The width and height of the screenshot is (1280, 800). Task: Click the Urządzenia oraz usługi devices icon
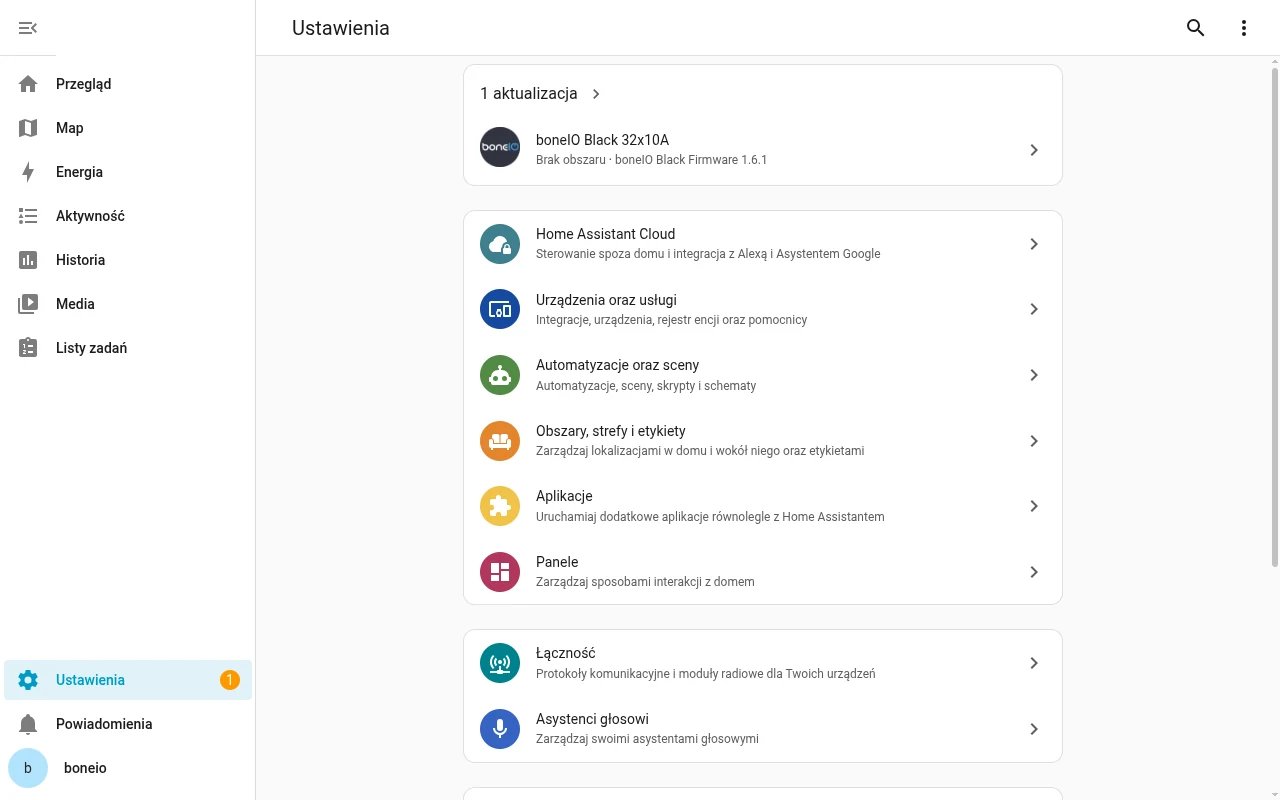pos(500,309)
